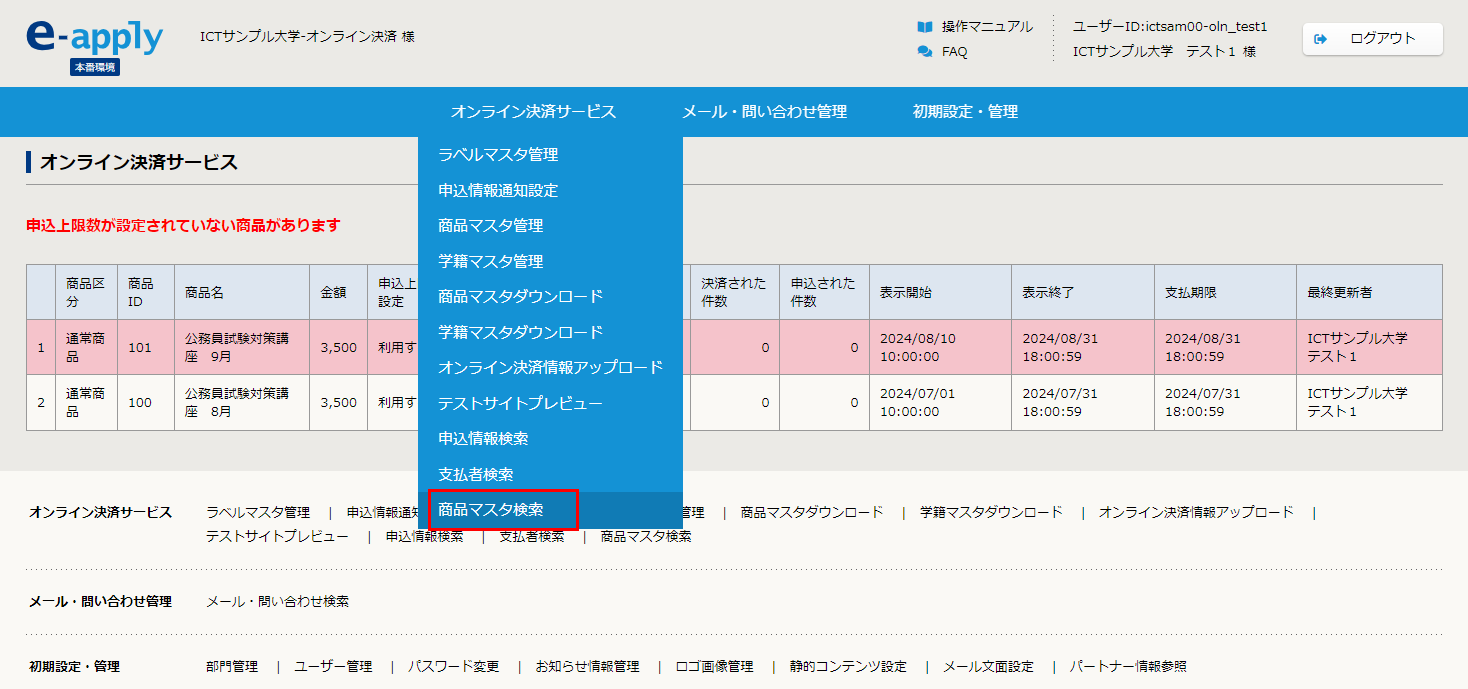Image resolution: width=1468 pixels, height=689 pixels.
Task: Click the ログアウト button
Action: pos(1372,39)
